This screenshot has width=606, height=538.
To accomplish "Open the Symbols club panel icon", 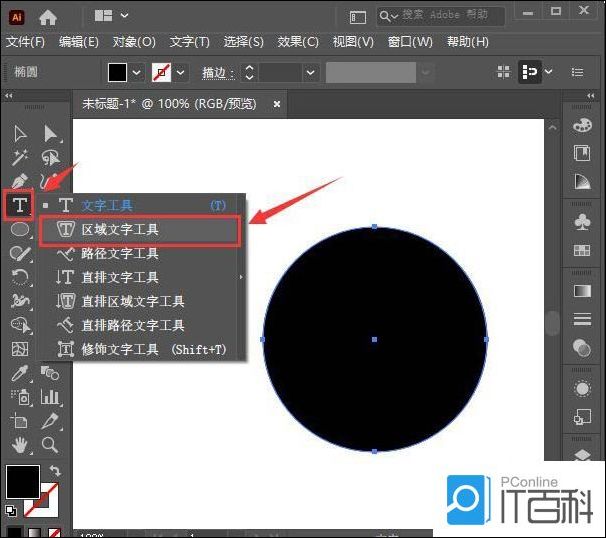I will point(582,221).
